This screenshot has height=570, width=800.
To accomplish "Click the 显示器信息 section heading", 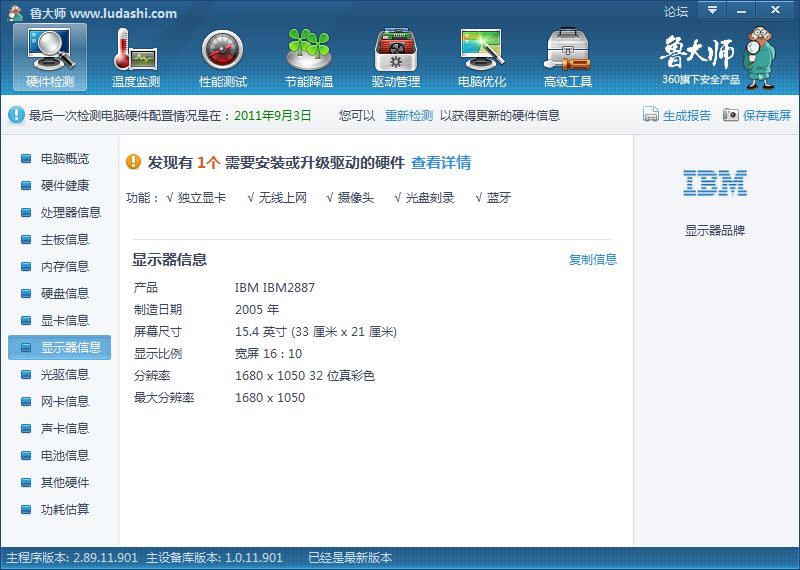I will 169,259.
